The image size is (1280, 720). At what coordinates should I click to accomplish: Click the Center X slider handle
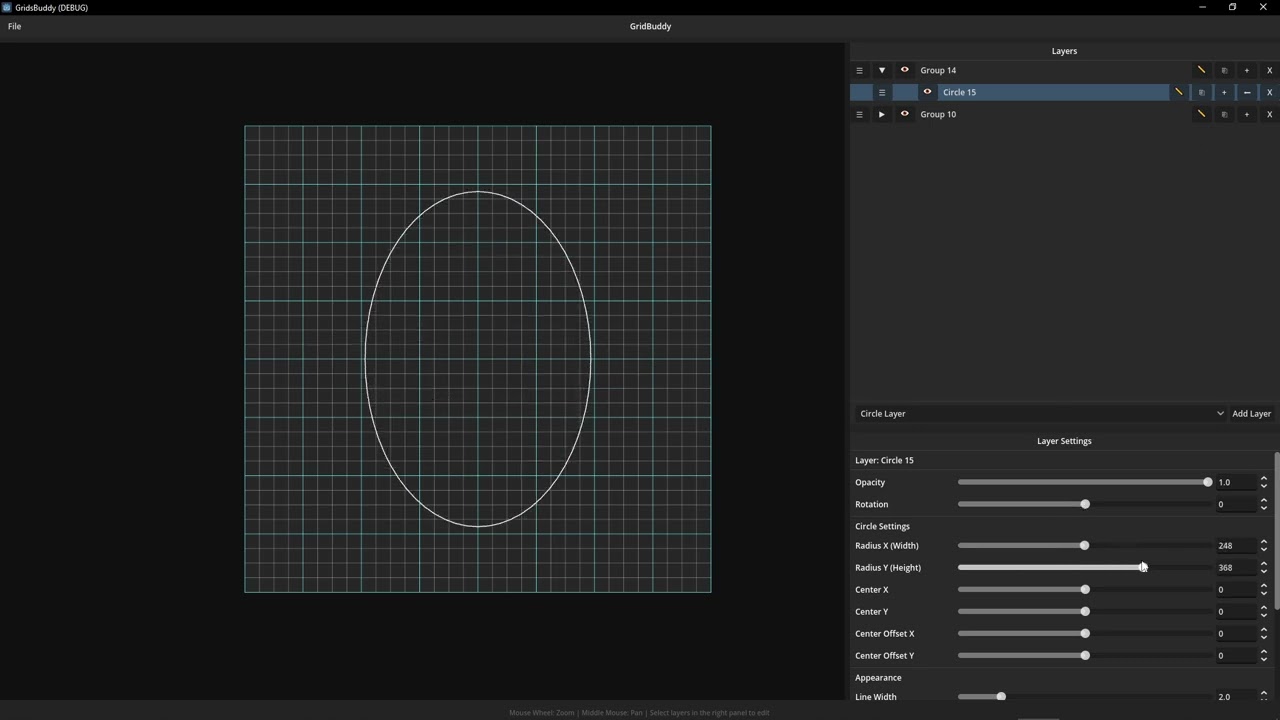click(x=1085, y=589)
